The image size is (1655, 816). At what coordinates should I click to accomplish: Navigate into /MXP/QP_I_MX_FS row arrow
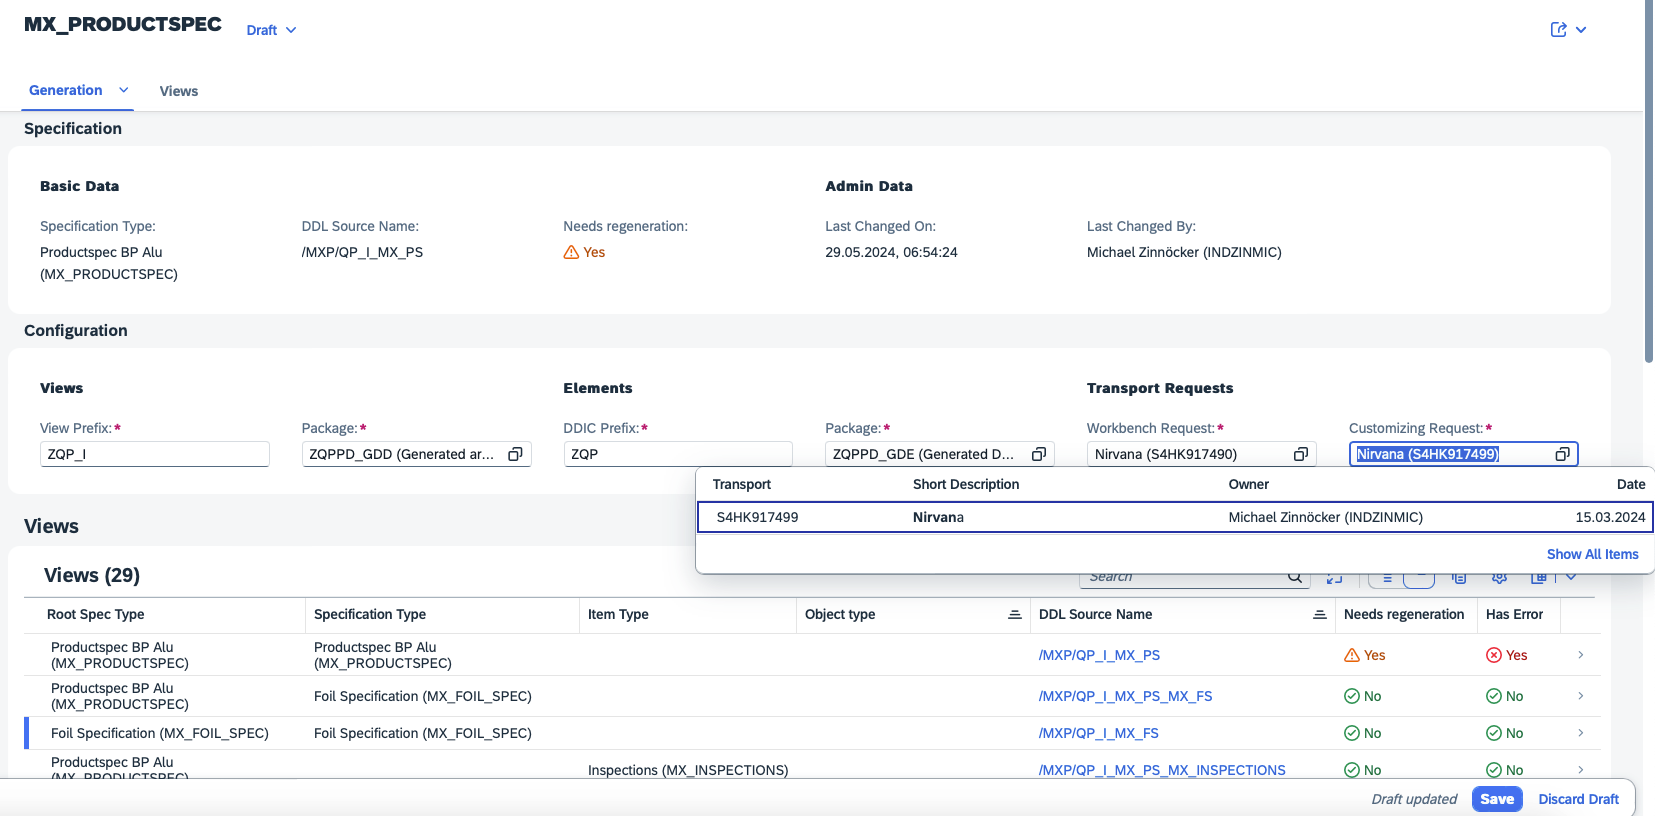point(1581,733)
